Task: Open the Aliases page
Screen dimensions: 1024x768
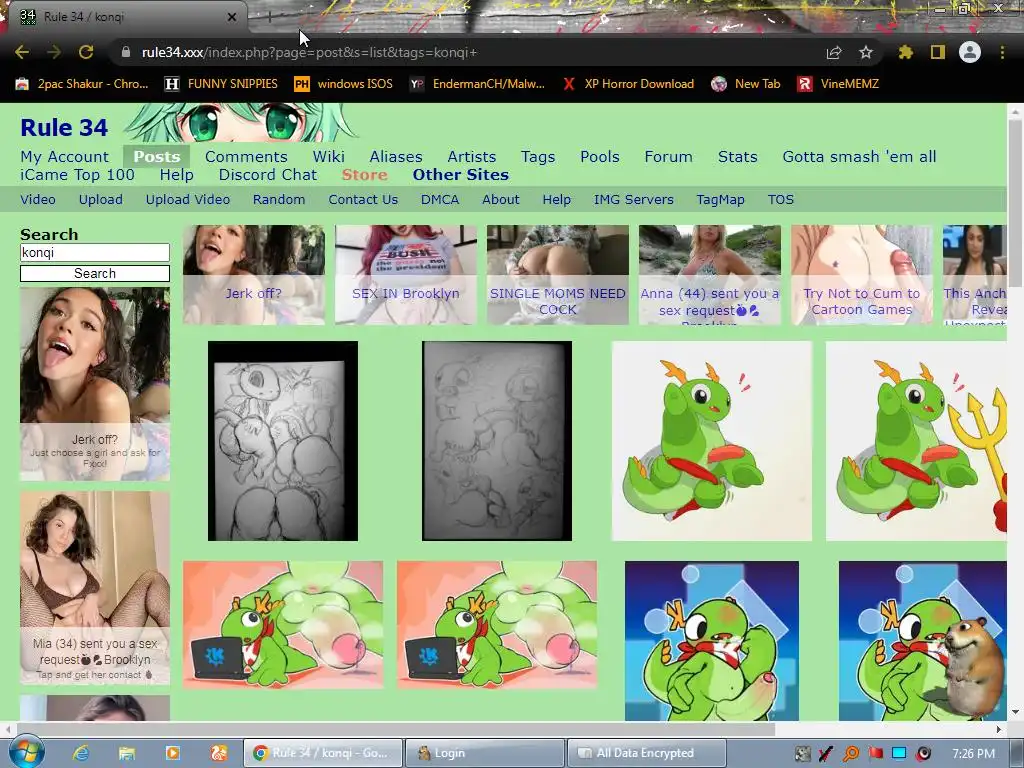Action: tap(396, 157)
